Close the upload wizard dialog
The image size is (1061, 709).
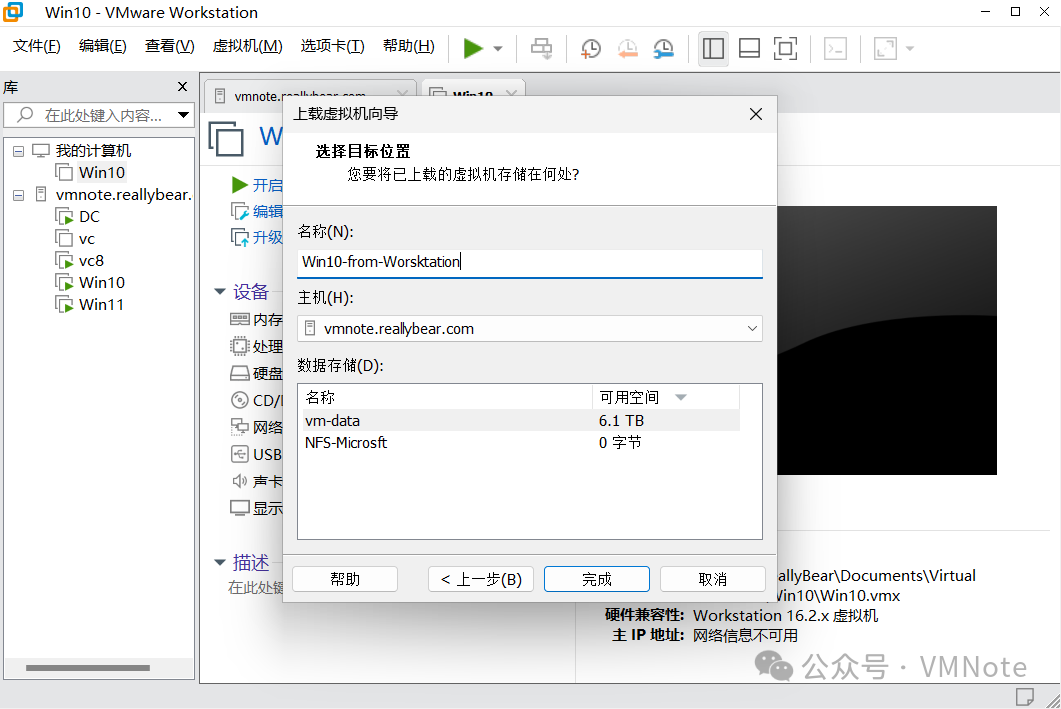coord(756,114)
